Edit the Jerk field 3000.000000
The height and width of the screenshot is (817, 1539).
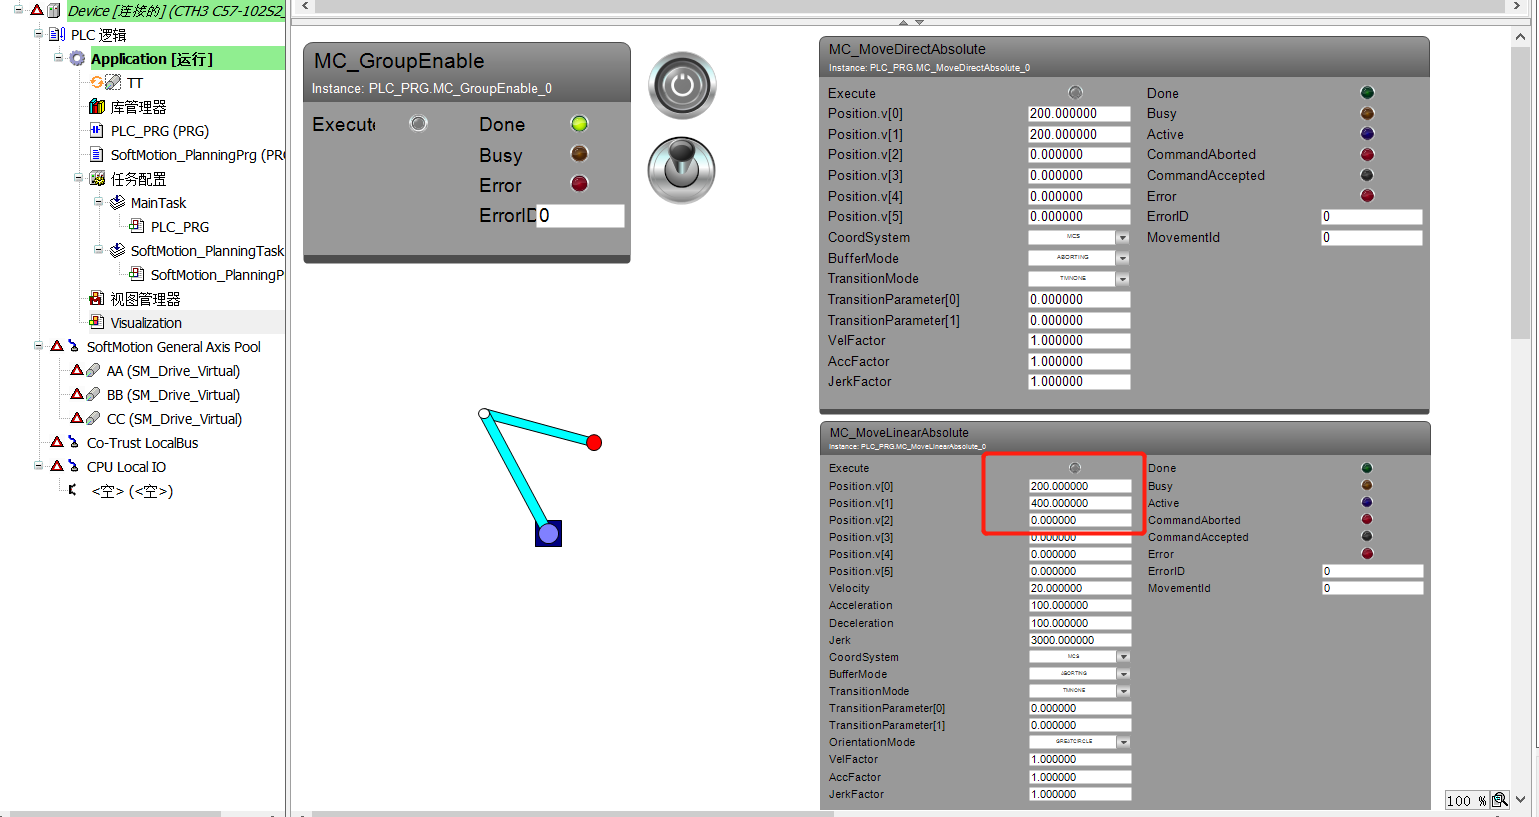(1080, 640)
